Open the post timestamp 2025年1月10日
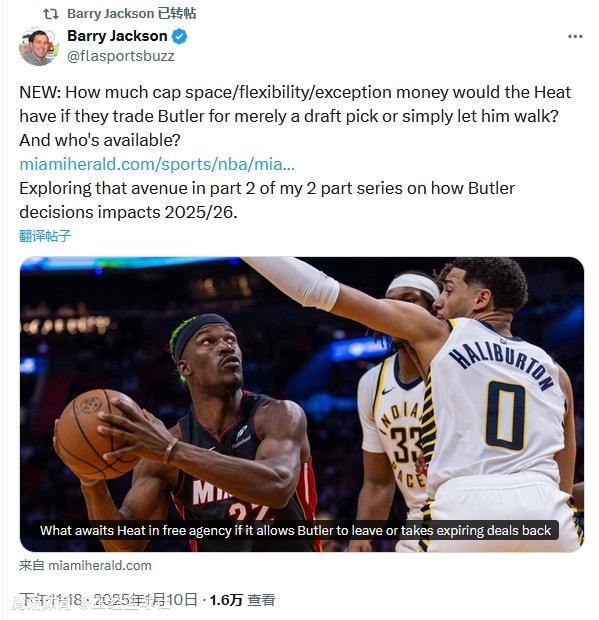 [145, 600]
